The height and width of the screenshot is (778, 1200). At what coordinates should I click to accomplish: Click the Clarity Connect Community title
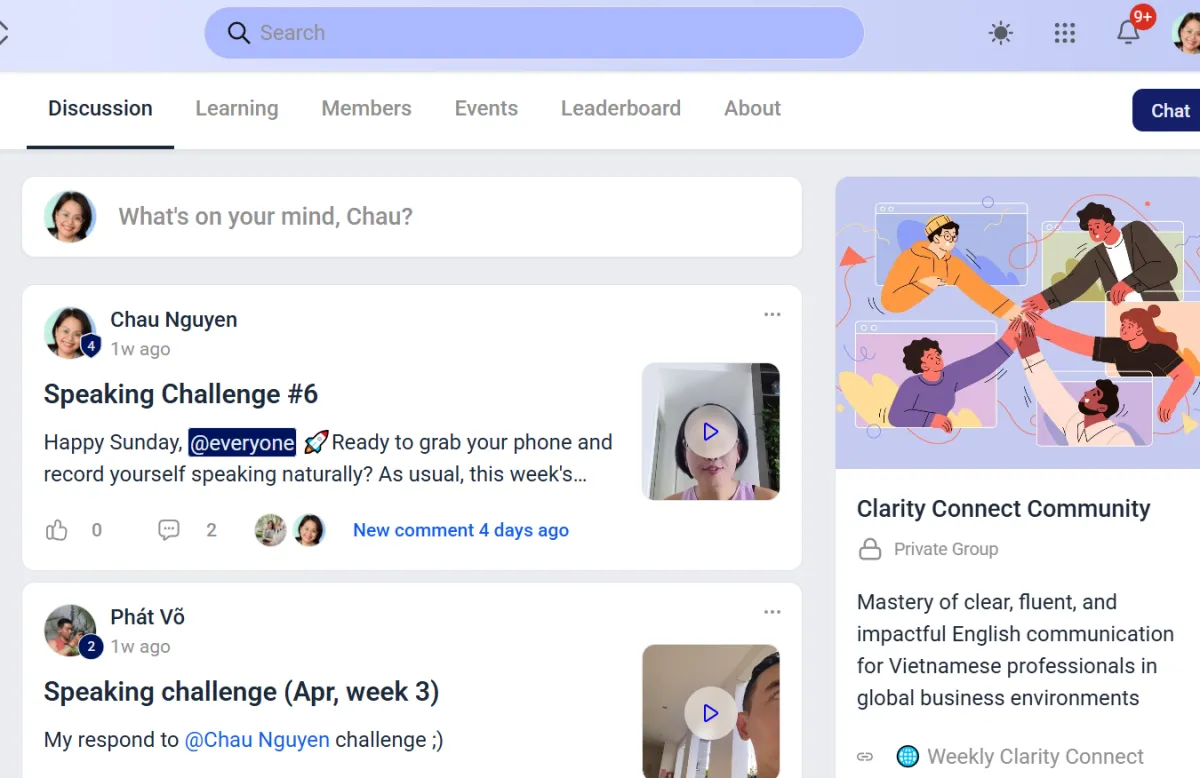[x=1004, y=508]
